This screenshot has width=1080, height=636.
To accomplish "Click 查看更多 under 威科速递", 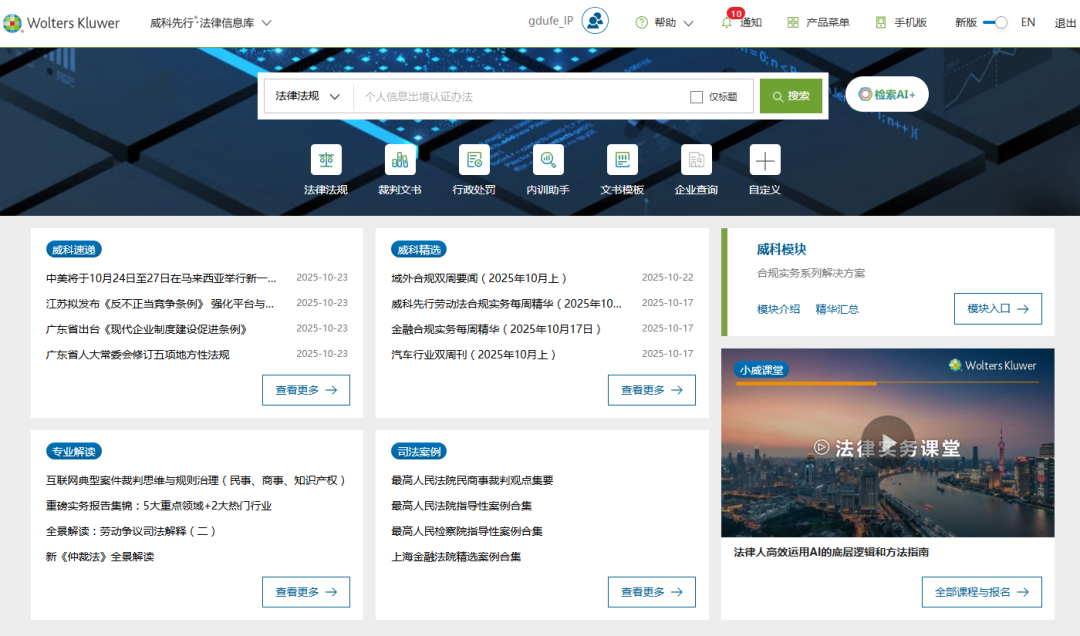I will (x=306, y=390).
